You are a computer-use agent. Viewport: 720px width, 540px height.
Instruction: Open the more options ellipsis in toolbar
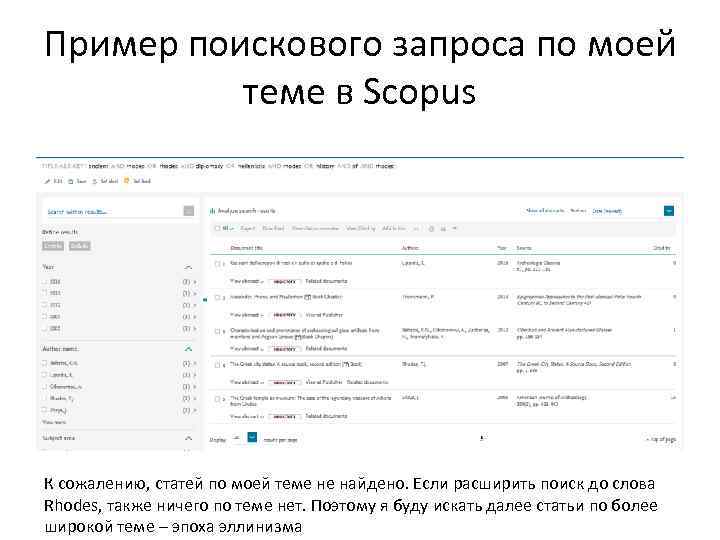coord(416,228)
